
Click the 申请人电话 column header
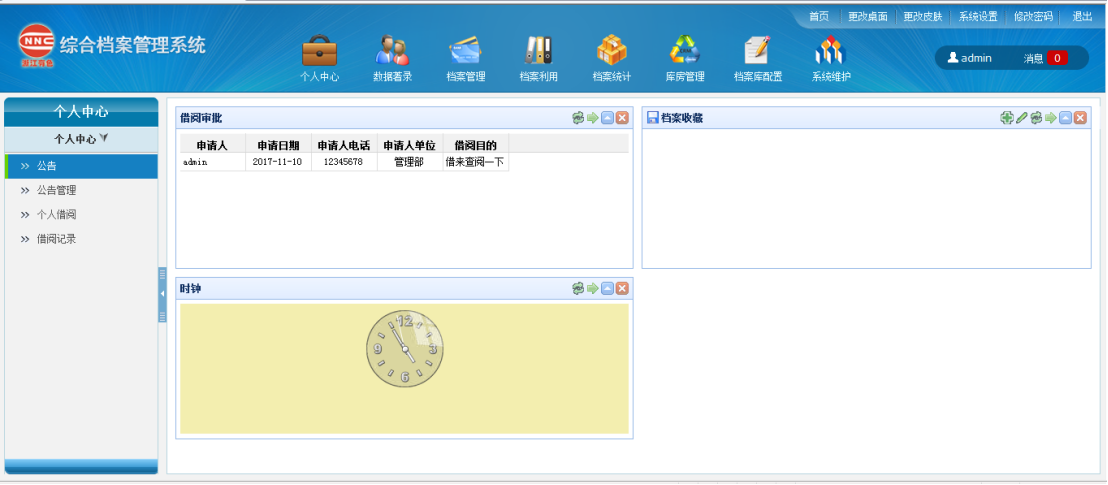click(344, 145)
